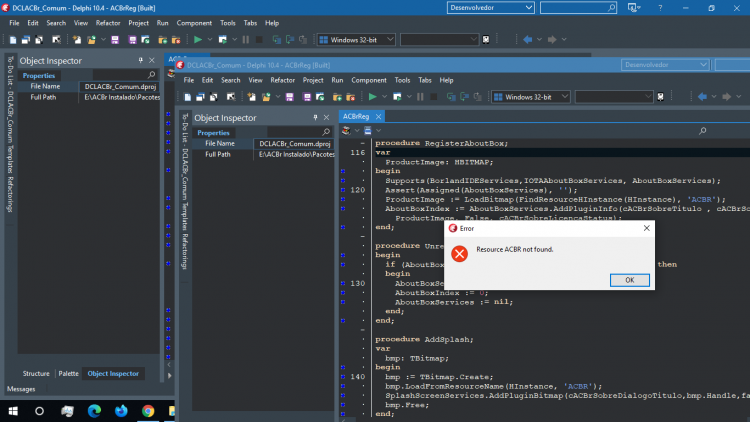Click the blue Back navigation arrow in the top toolbar
750x422 pixels.
528,40
